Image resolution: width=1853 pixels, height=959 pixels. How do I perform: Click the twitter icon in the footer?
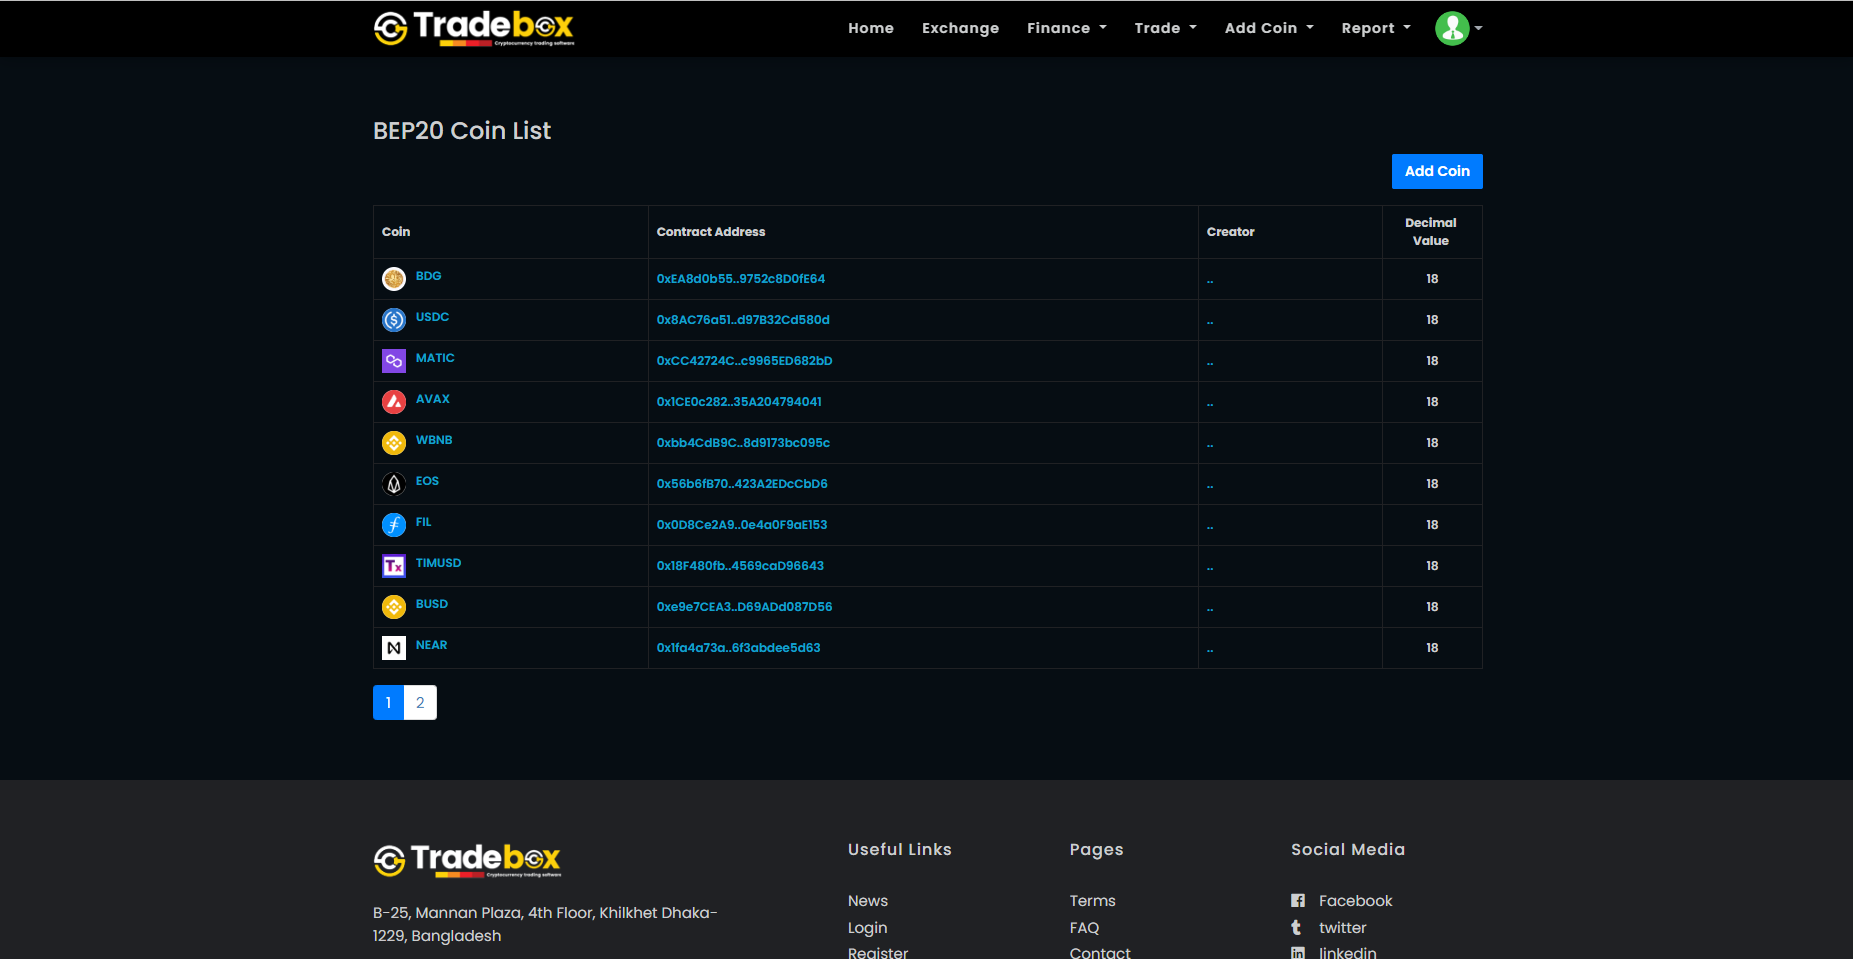(1297, 928)
